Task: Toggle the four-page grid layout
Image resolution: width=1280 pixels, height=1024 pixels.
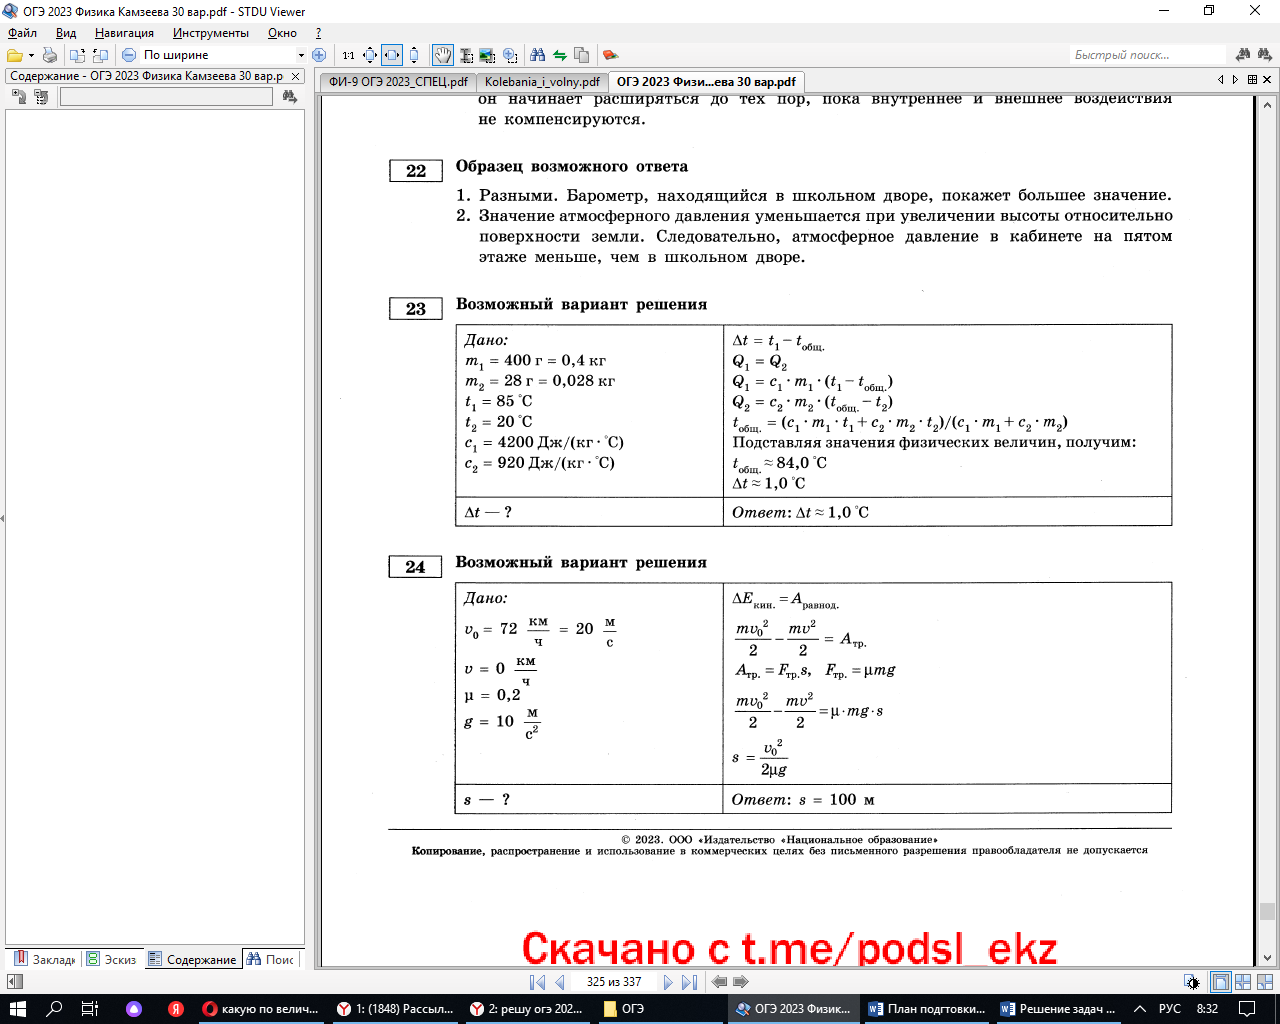Action: tap(1243, 982)
